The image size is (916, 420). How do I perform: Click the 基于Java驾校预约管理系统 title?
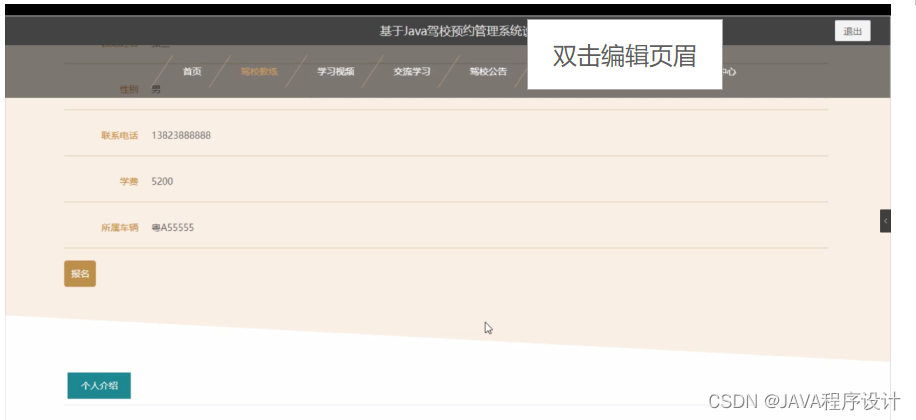(x=453, y=32)
